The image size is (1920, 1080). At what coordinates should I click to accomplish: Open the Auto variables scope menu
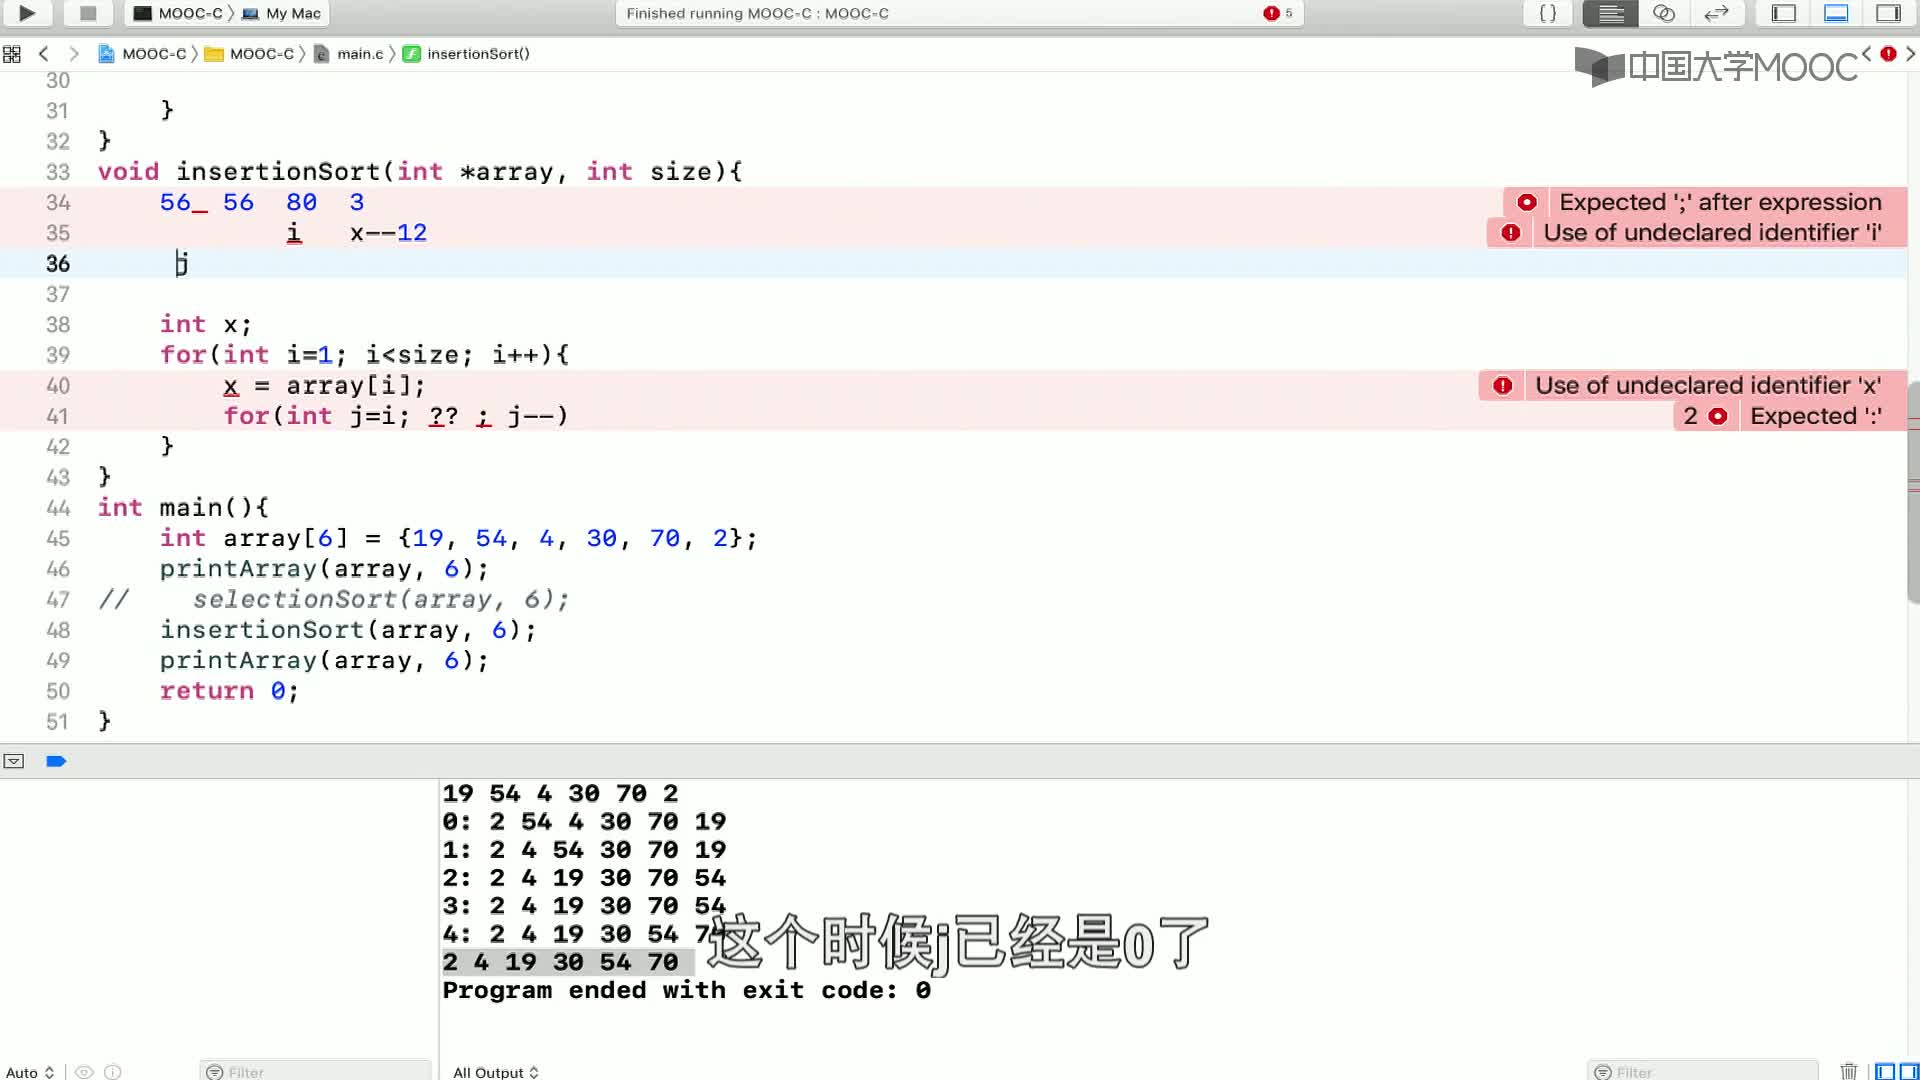click(x=30, y=1072)
